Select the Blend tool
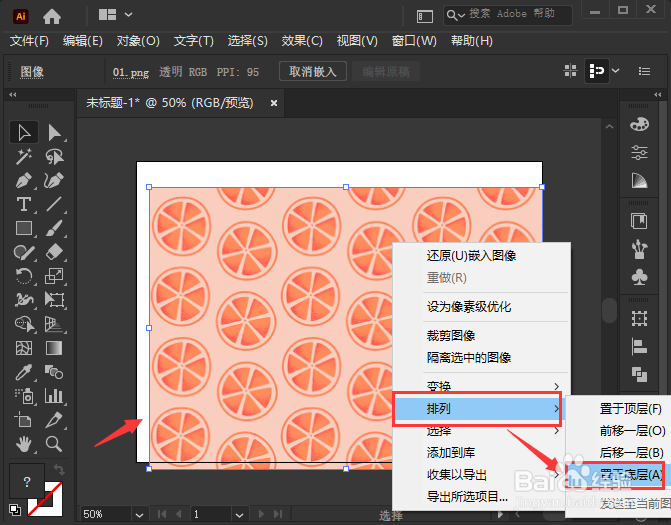 [x=54, y=372]
